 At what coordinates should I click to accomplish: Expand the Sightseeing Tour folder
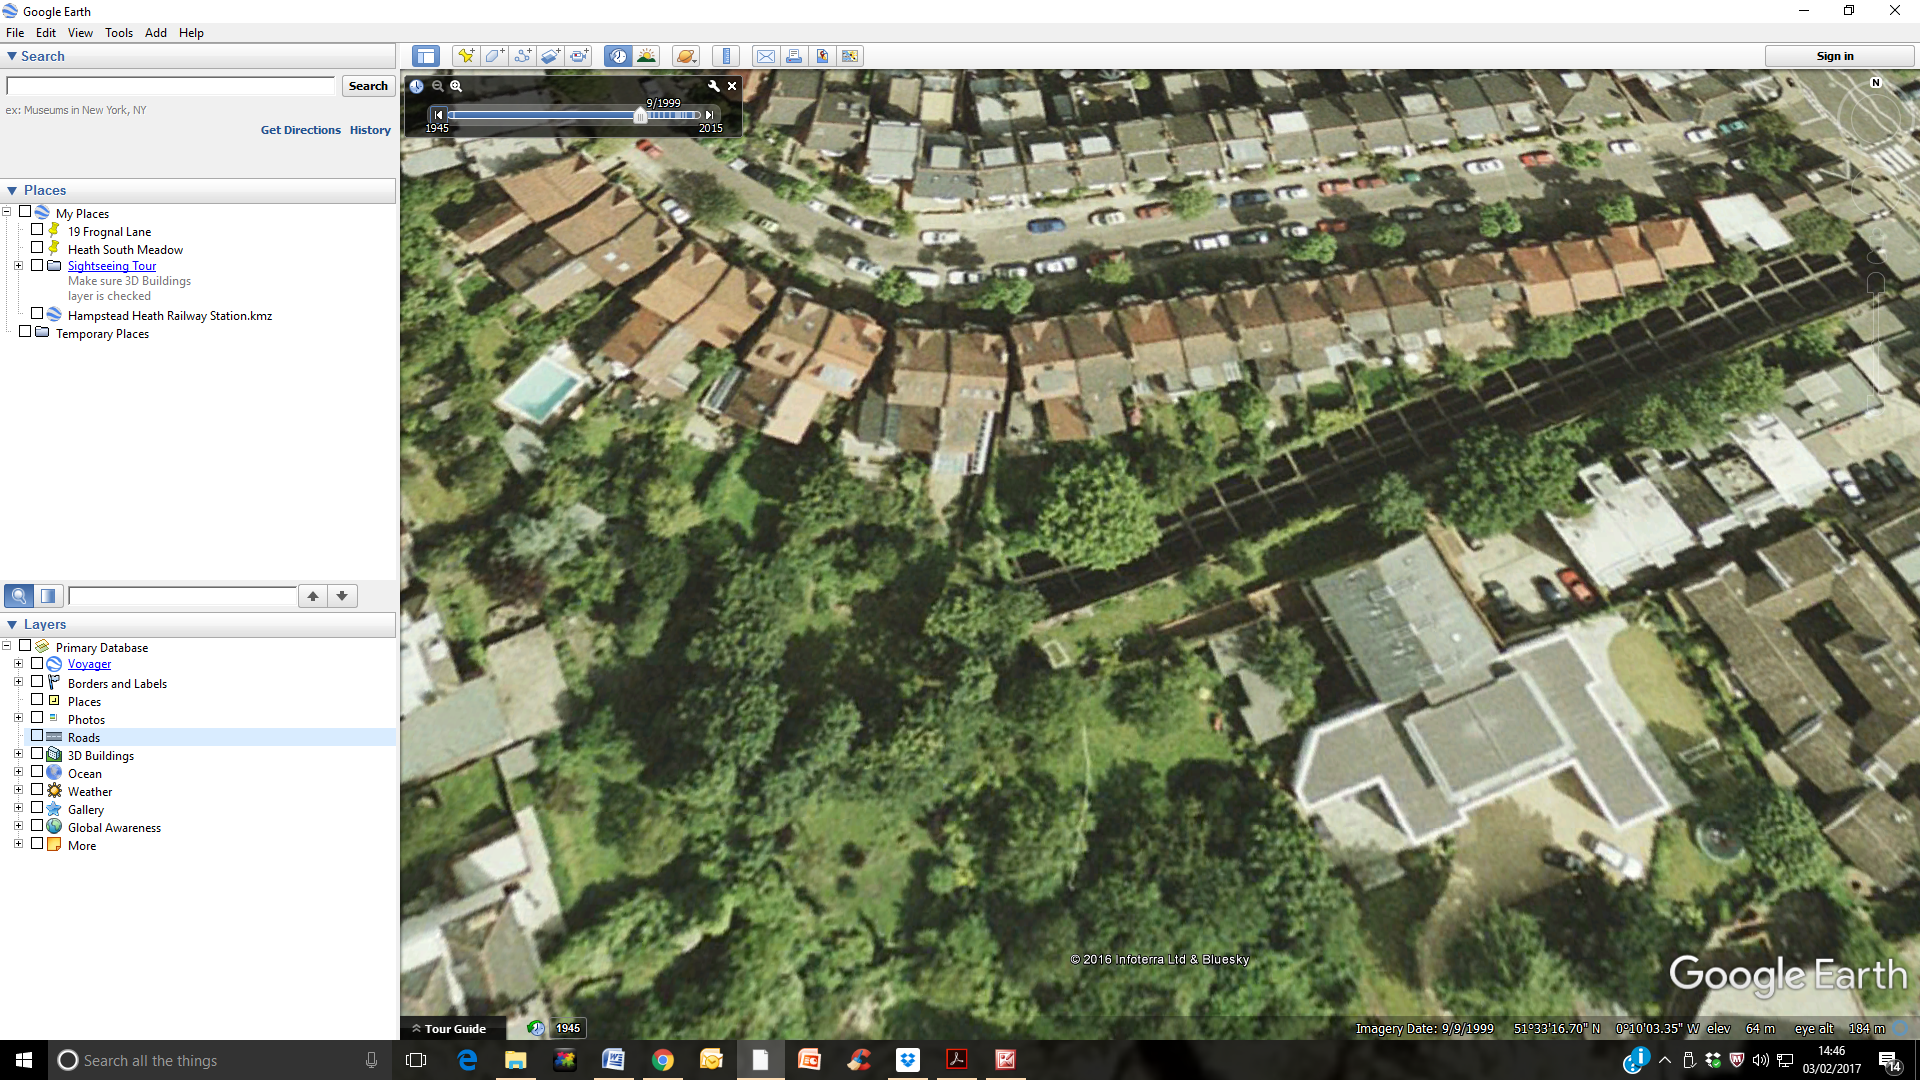18,265
